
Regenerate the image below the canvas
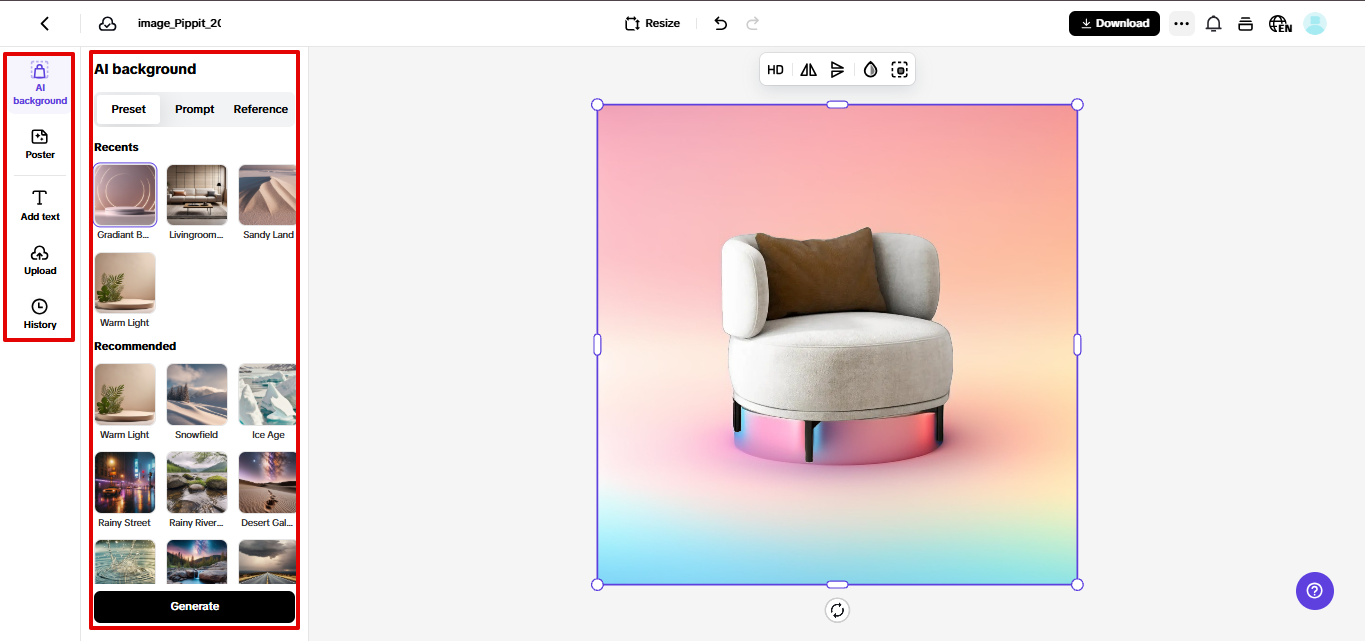(x=837, y=609)
